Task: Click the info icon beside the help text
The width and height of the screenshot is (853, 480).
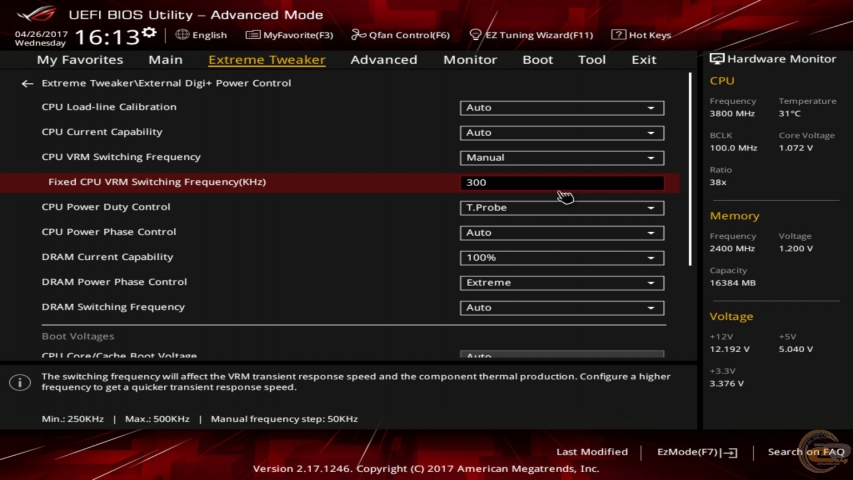Action: coord(20,383)
